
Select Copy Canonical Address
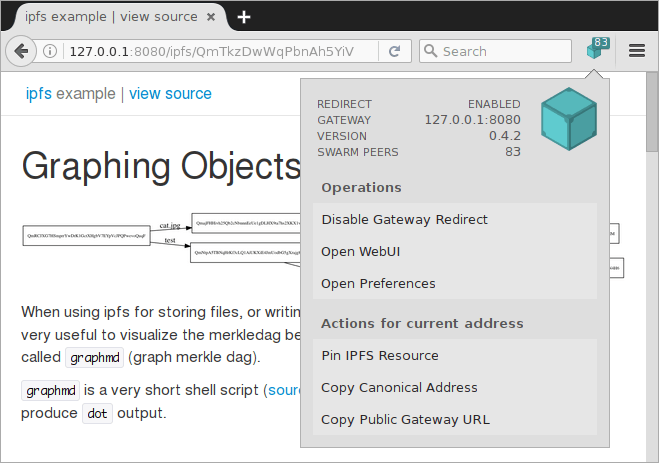[x=455, y=387]
